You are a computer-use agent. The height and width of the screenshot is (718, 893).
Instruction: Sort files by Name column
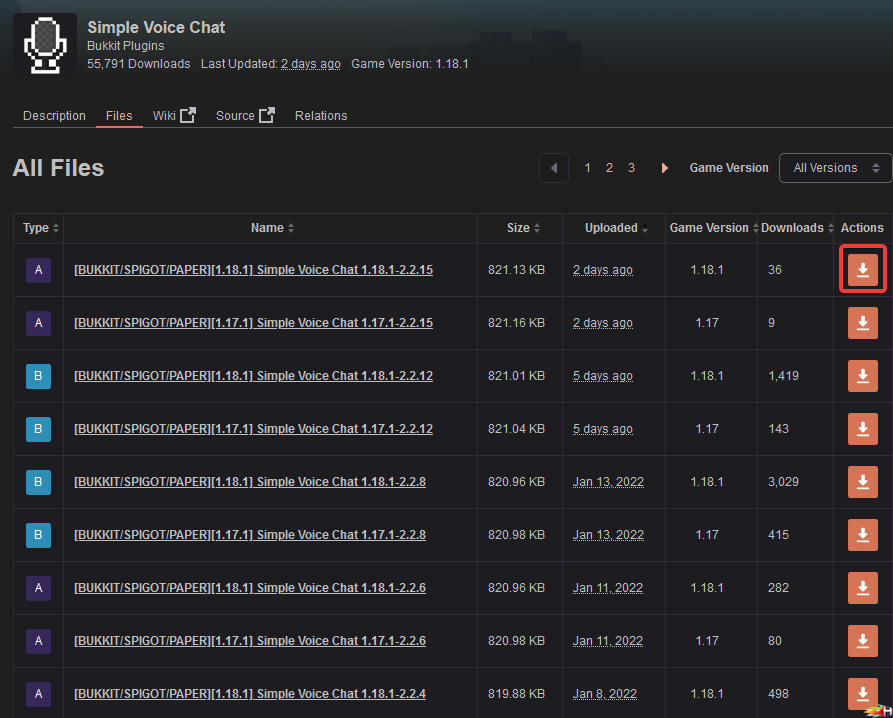[272, 228]
